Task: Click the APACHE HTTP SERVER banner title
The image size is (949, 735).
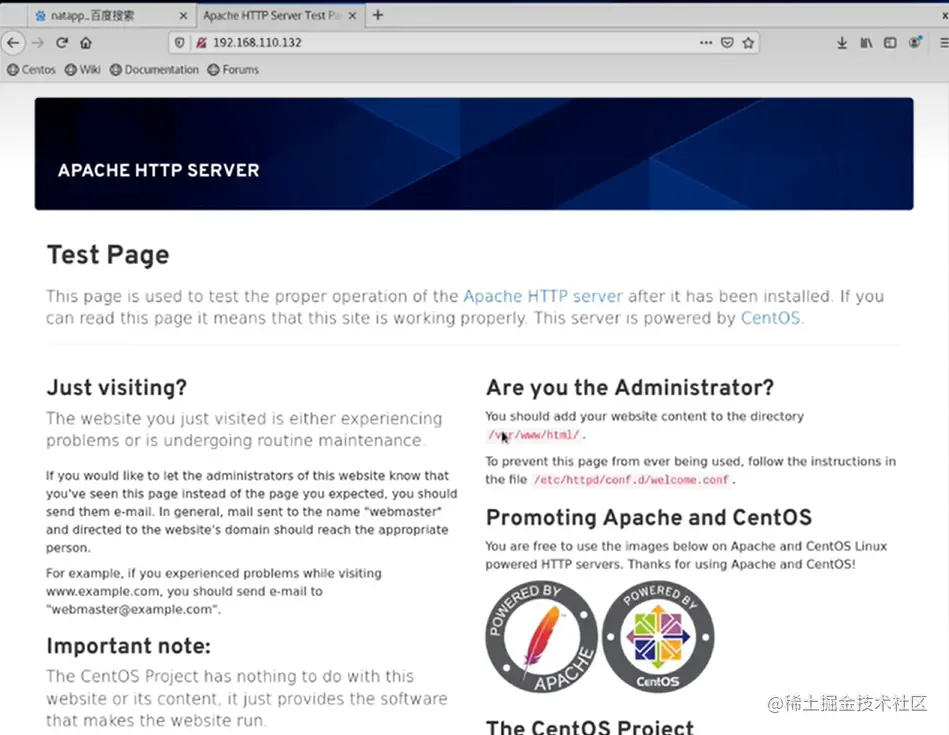Action: point(159,170)
